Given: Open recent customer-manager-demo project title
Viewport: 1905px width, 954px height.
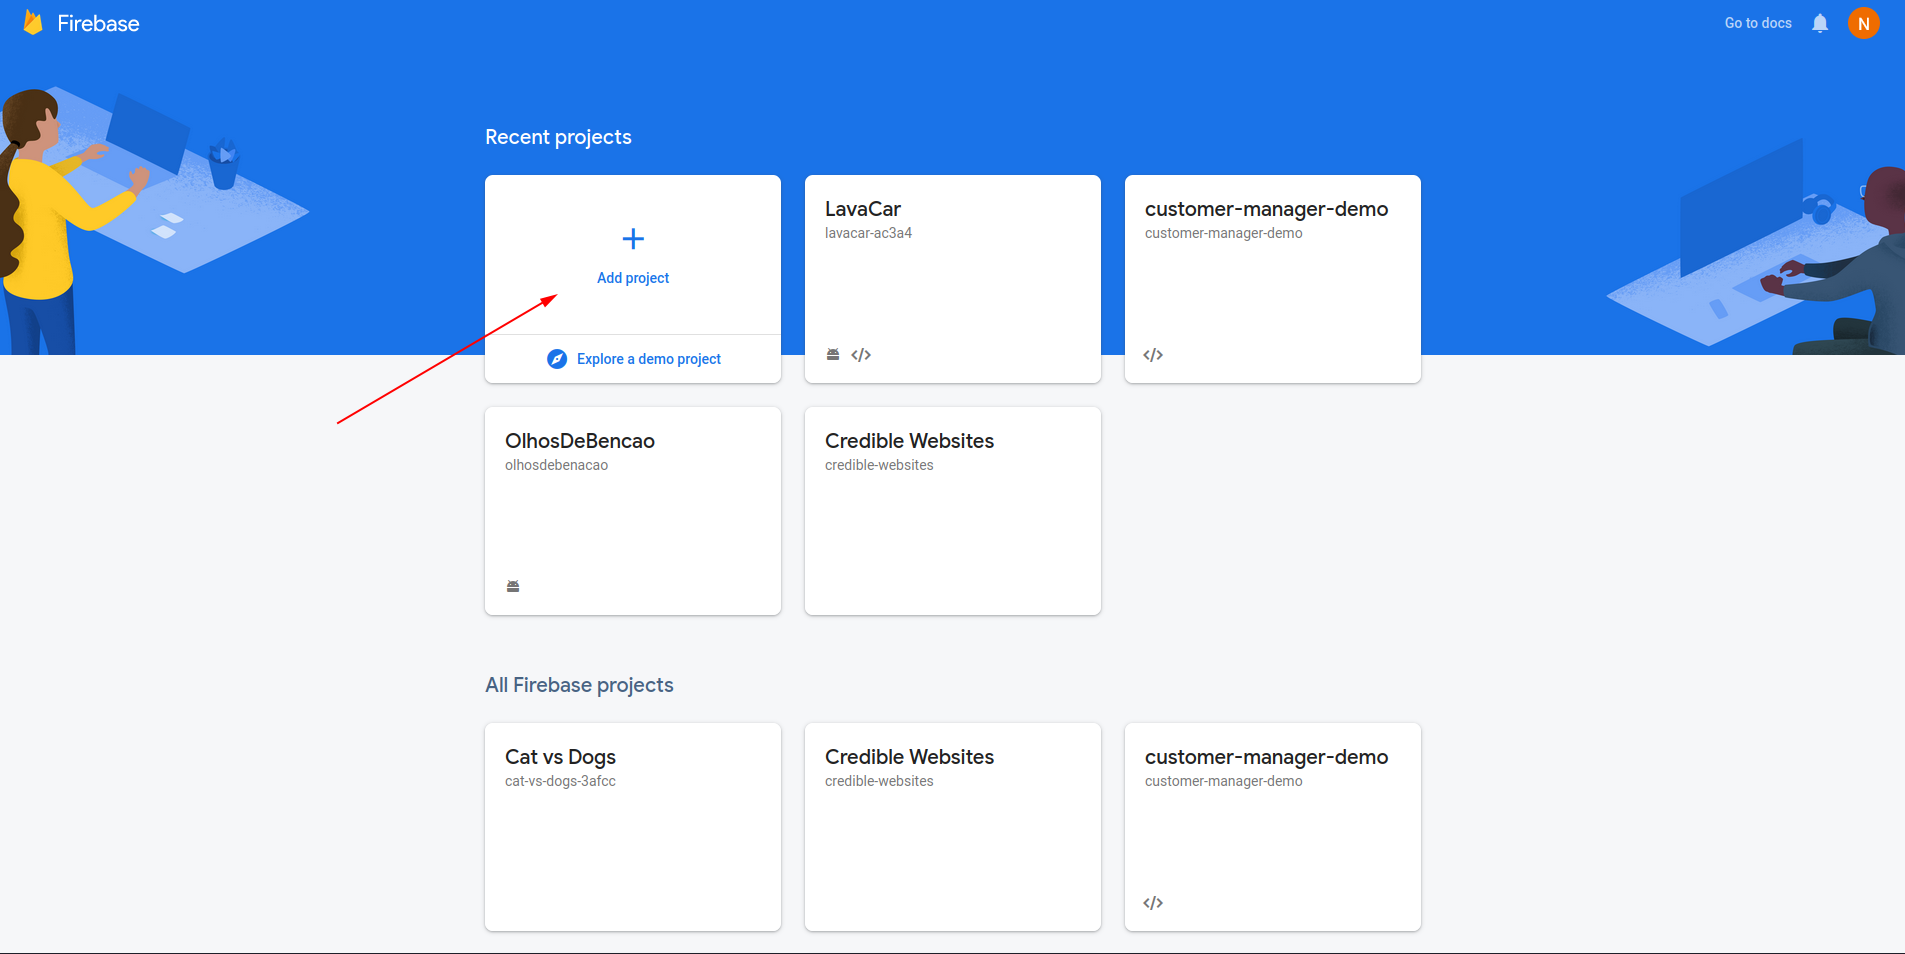Looking at the screenshot, I should click(1266, 209).
